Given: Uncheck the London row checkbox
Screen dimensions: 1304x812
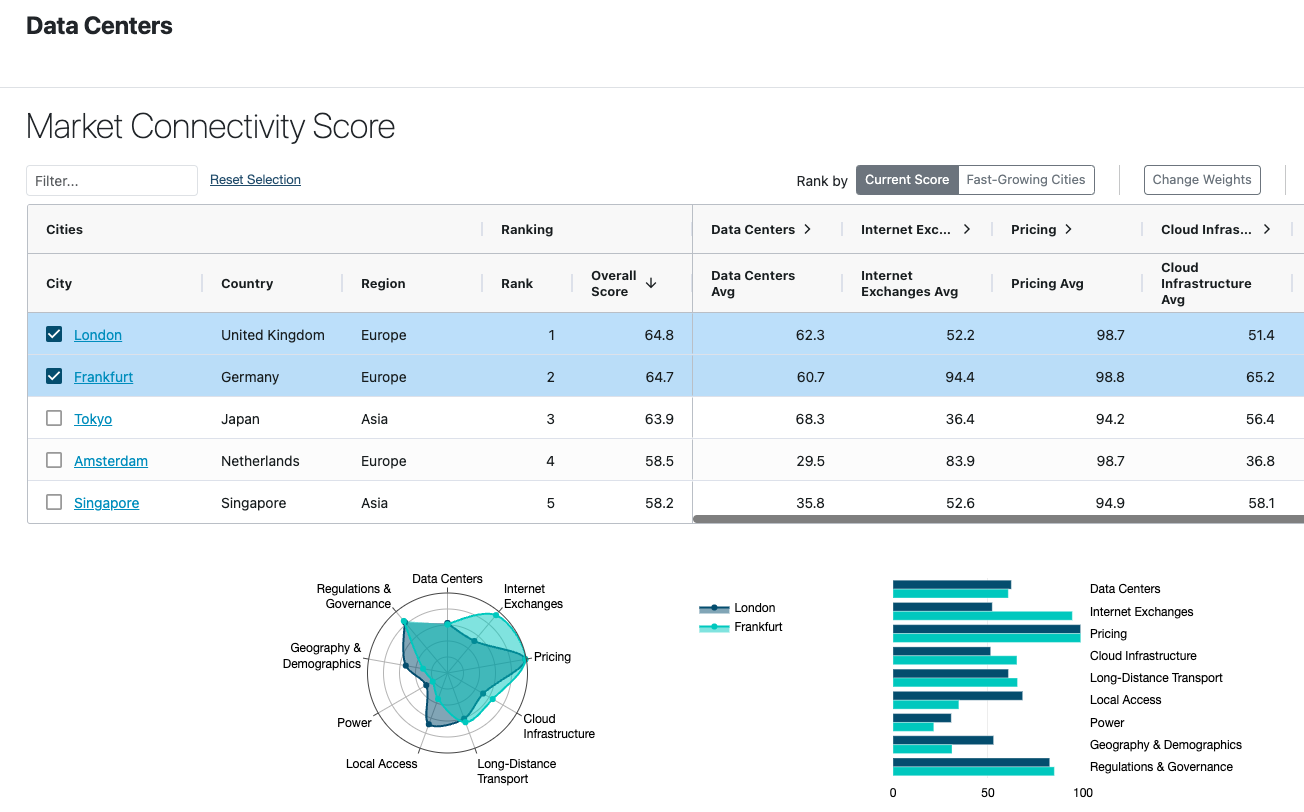Looking at the screenshot, I should (x=54, y=334).
